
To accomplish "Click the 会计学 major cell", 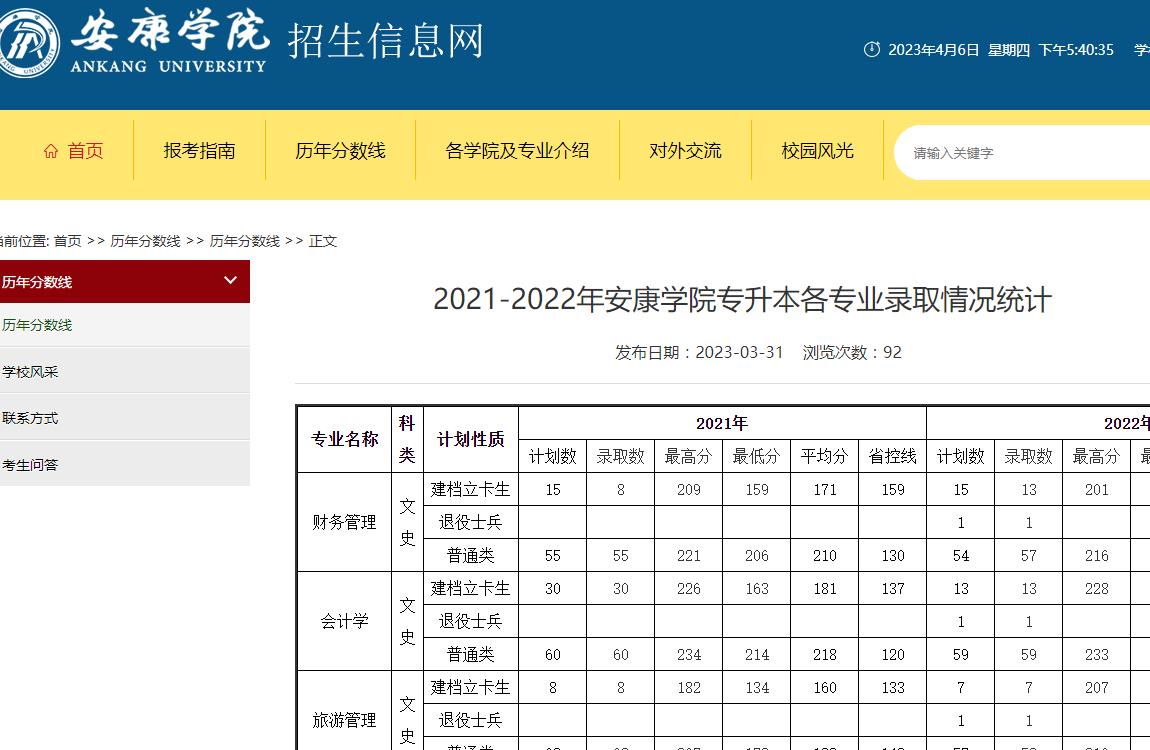I will (x=345, y=621).
